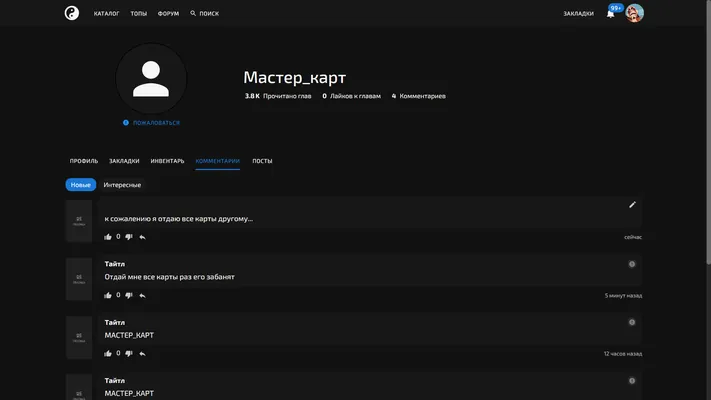Open Тайтл link above 'Отдай мне все карты'
This screenshot has width=711, height=400.
click(115, 264)
